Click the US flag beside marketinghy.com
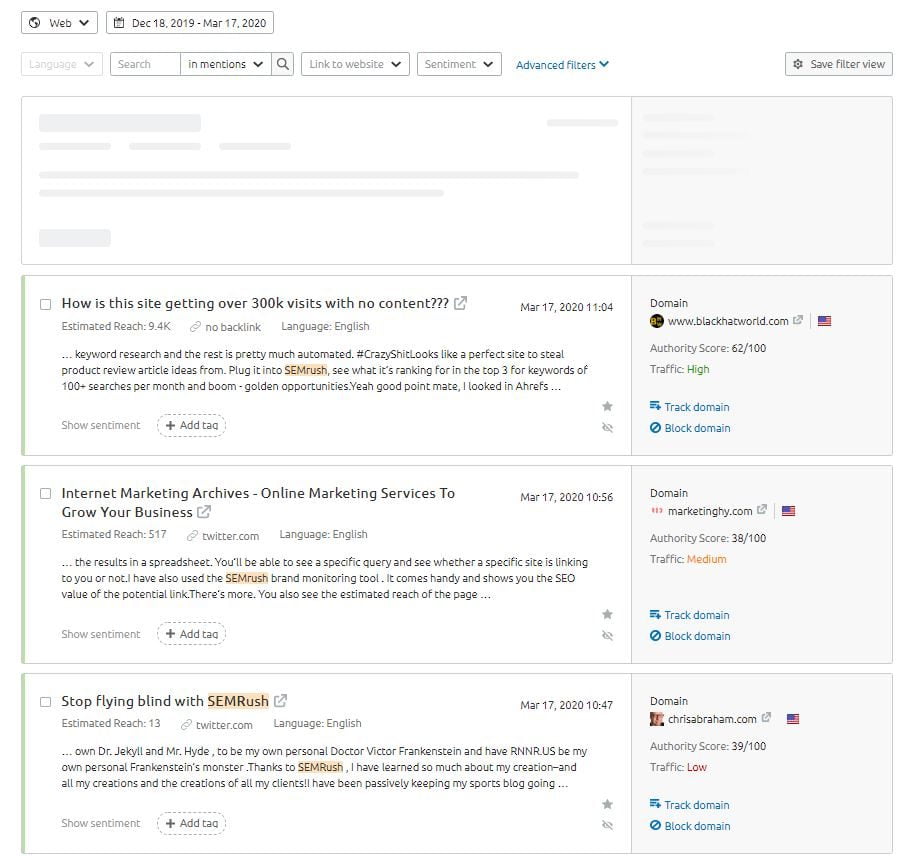This screenshot has height=860, width=899. [x=788, y=511]
